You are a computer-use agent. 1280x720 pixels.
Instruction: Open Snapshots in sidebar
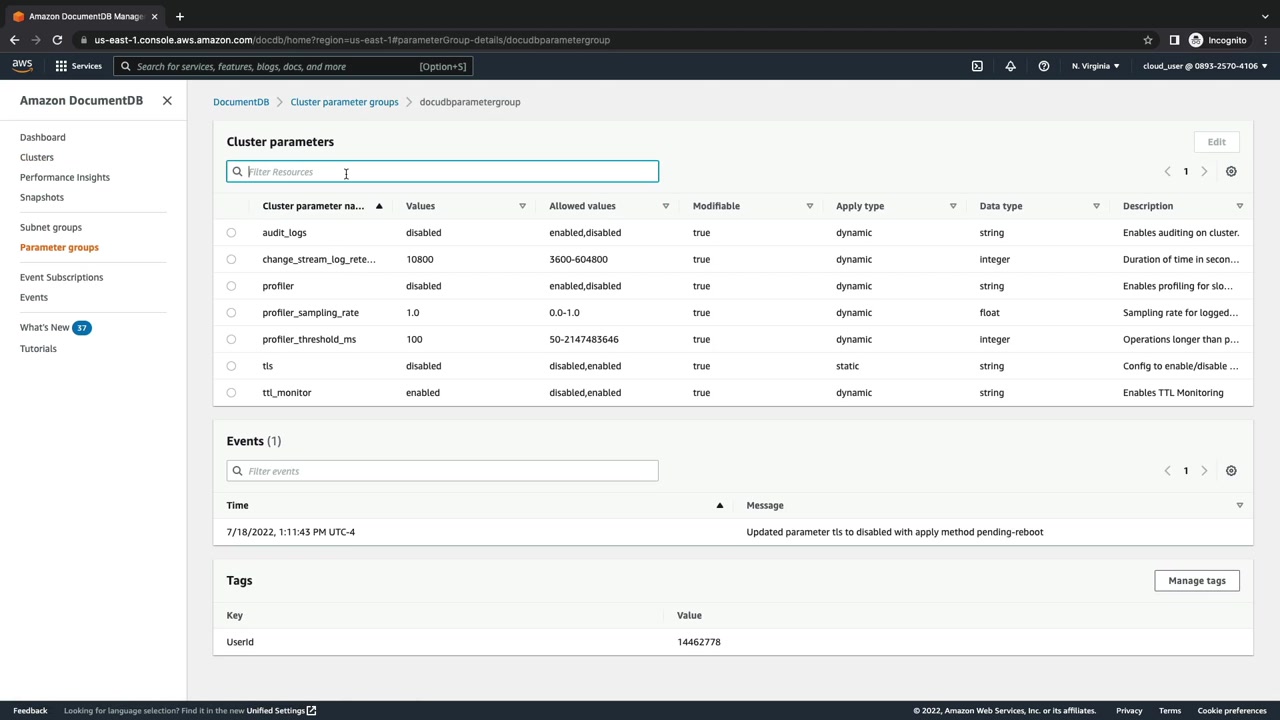(x=42, y=197)
